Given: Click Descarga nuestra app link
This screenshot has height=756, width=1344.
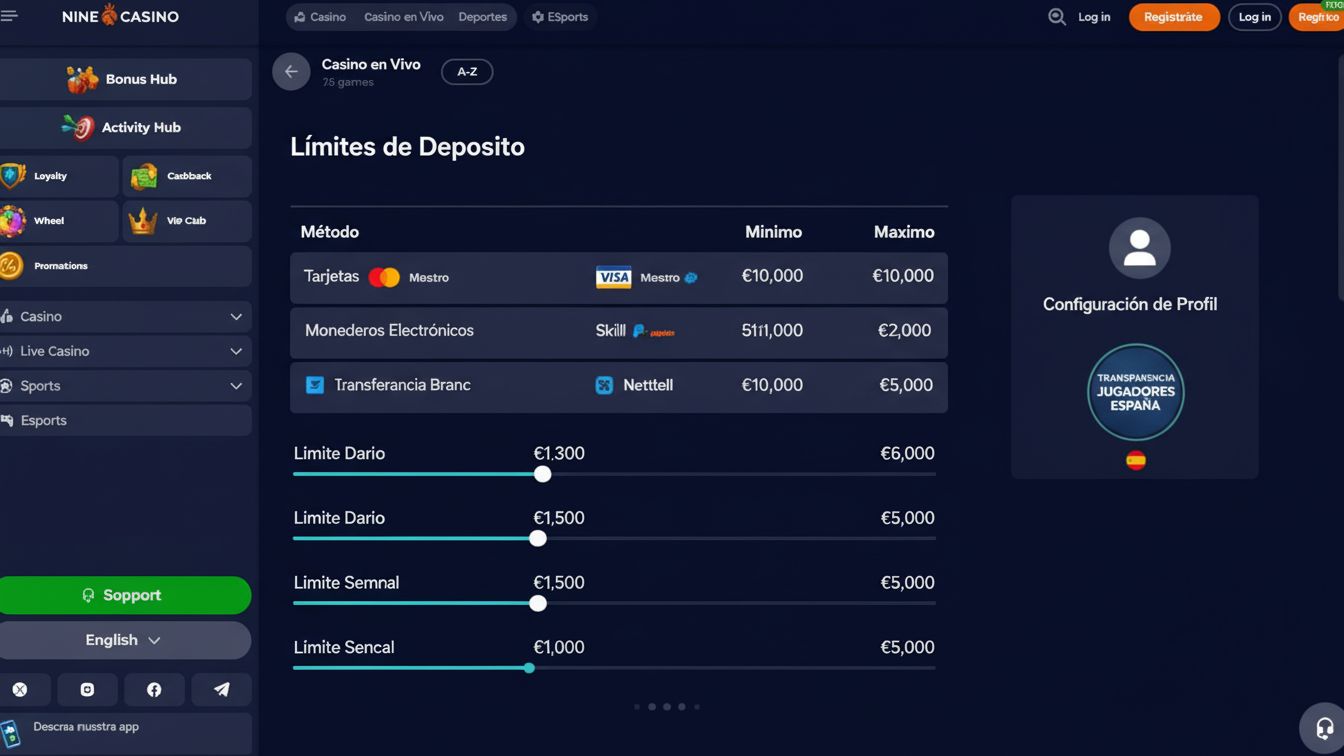Looking at the screenshot, I should click(x=86, y=727).
